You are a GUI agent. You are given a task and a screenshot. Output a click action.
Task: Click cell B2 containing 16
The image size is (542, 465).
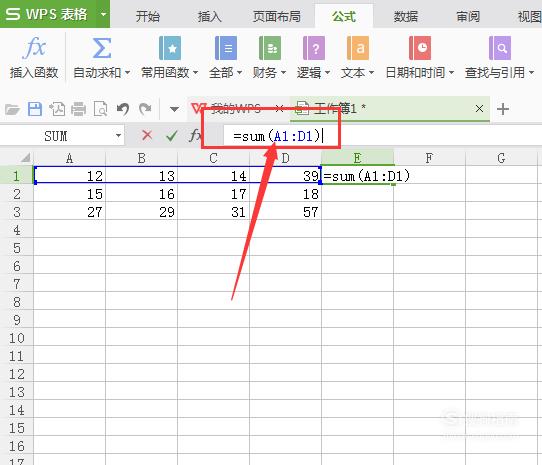[x=141, y=194]
